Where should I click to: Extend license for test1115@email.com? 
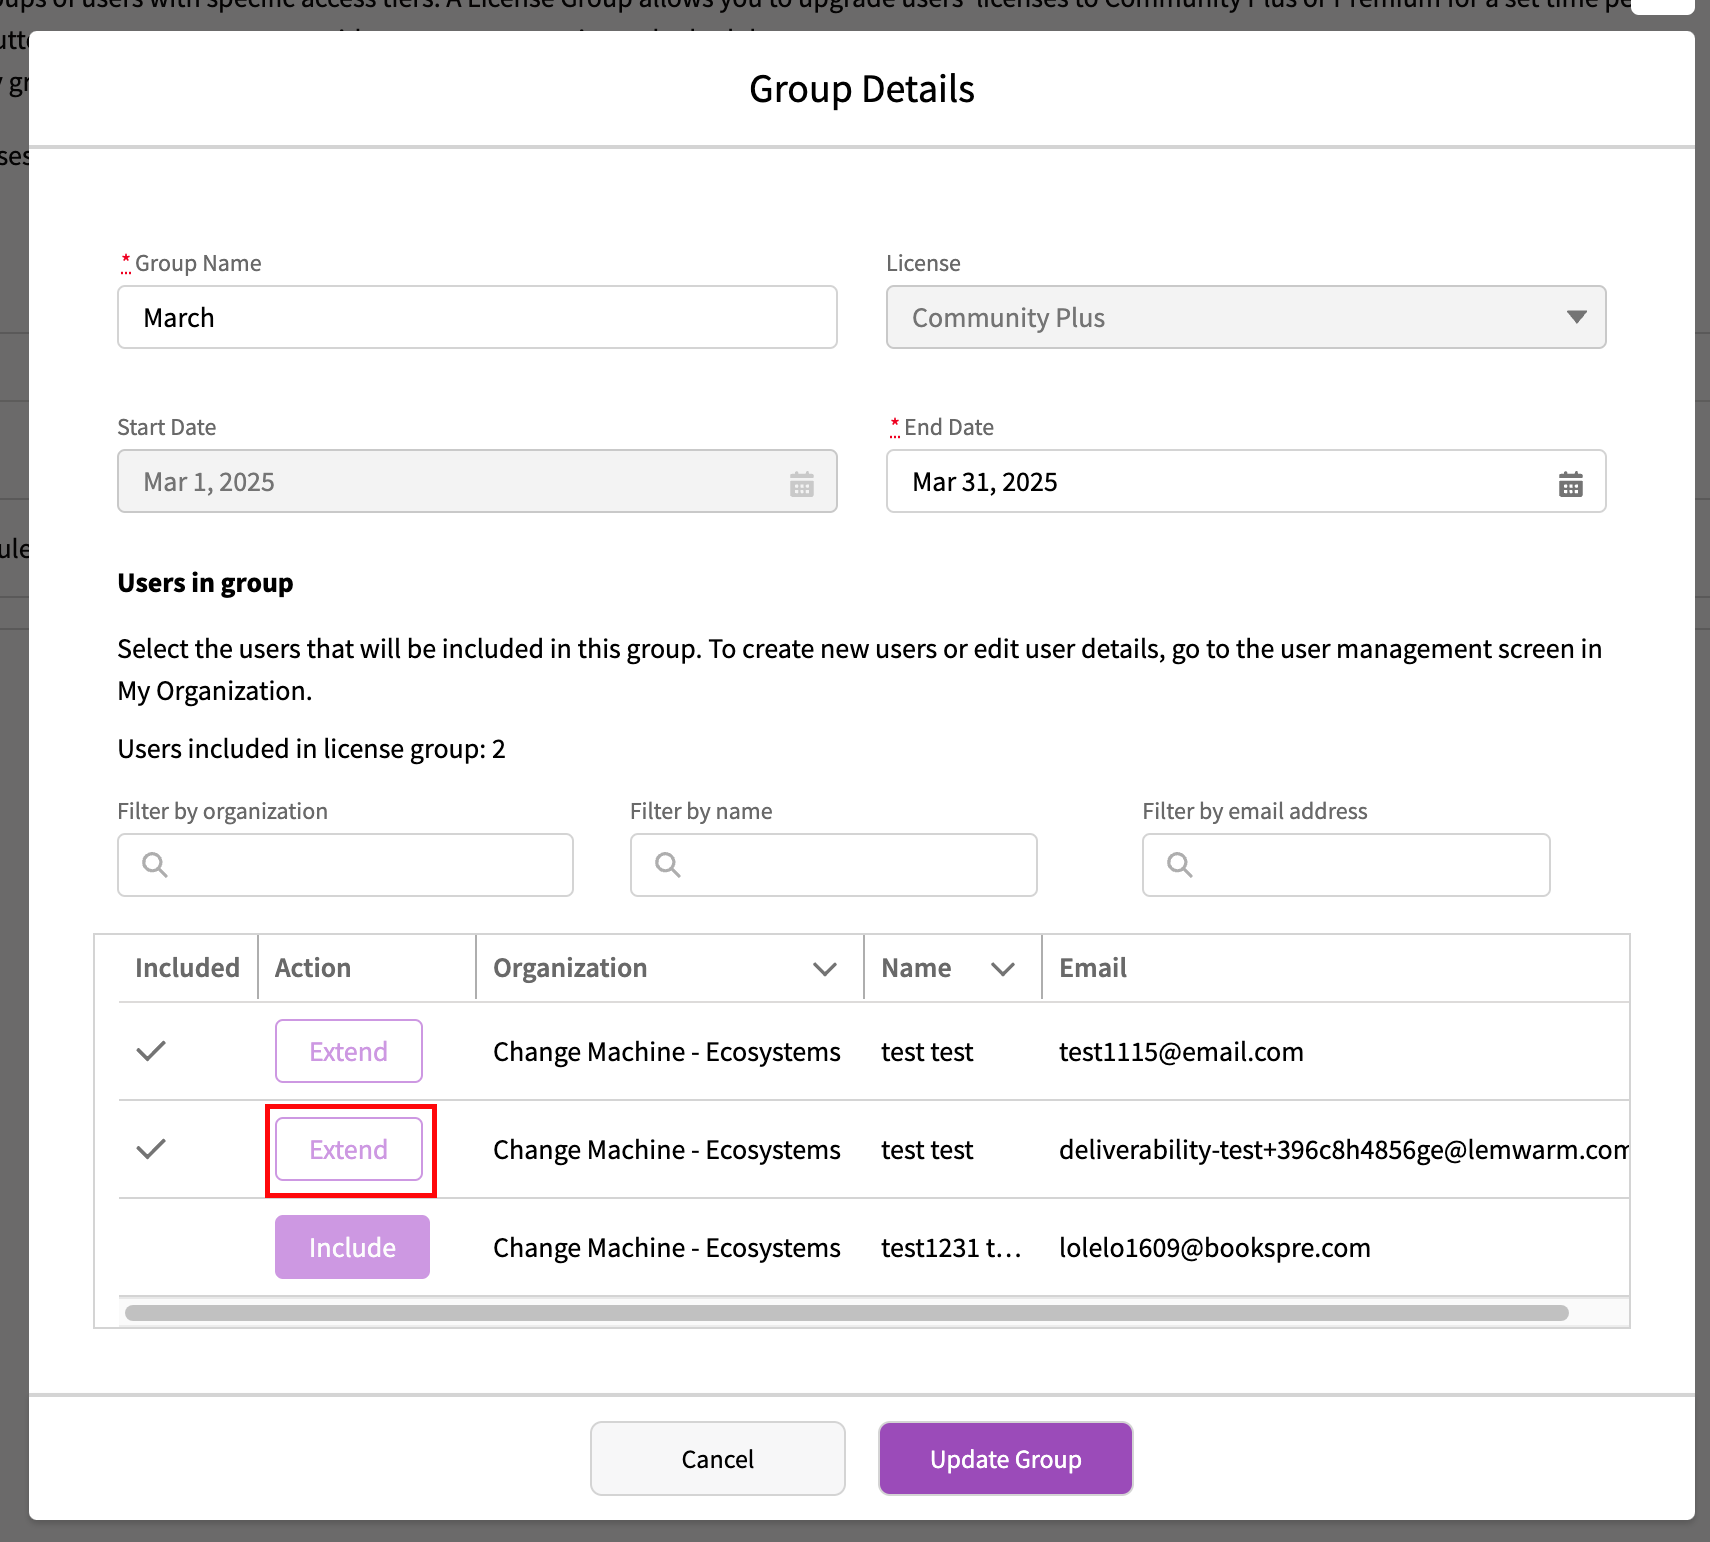(348, 1051)
